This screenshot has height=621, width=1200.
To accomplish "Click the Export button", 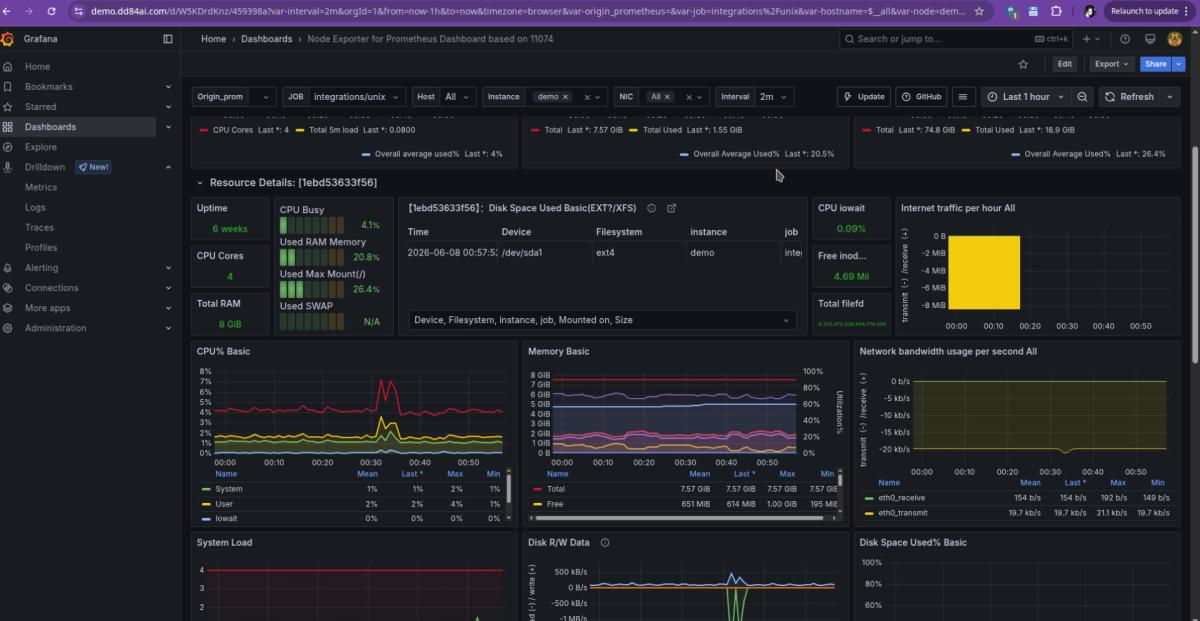I will (x=1111, y=64).
